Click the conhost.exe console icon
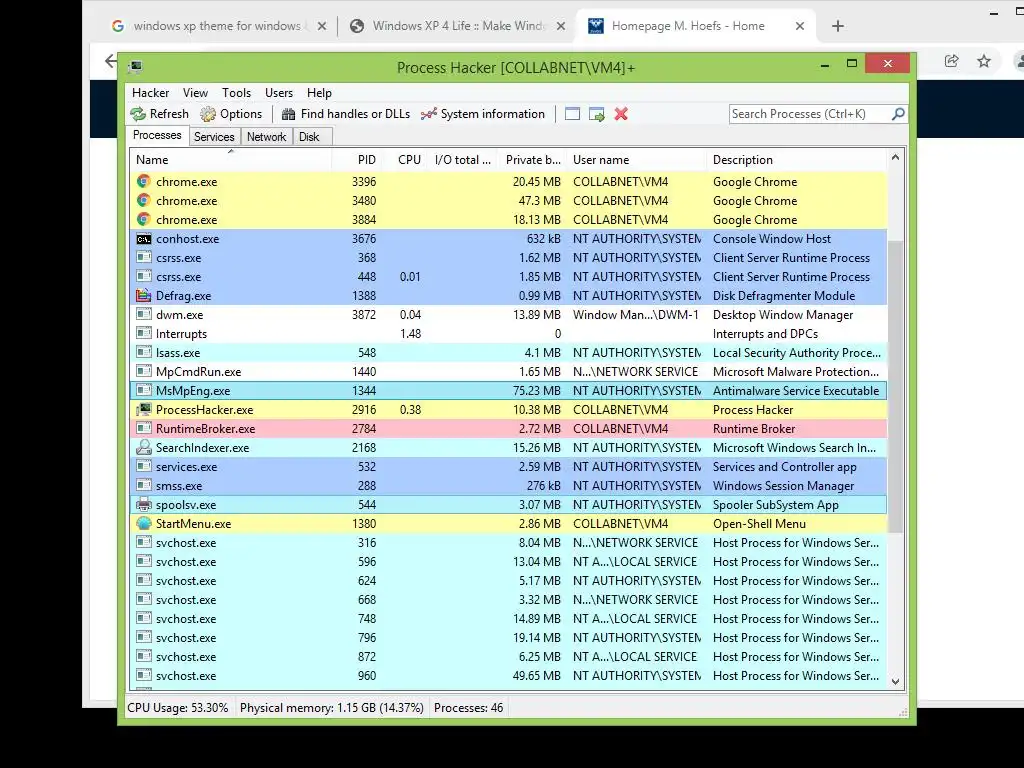Screen dimensions: 1024x768 point(144,238)
